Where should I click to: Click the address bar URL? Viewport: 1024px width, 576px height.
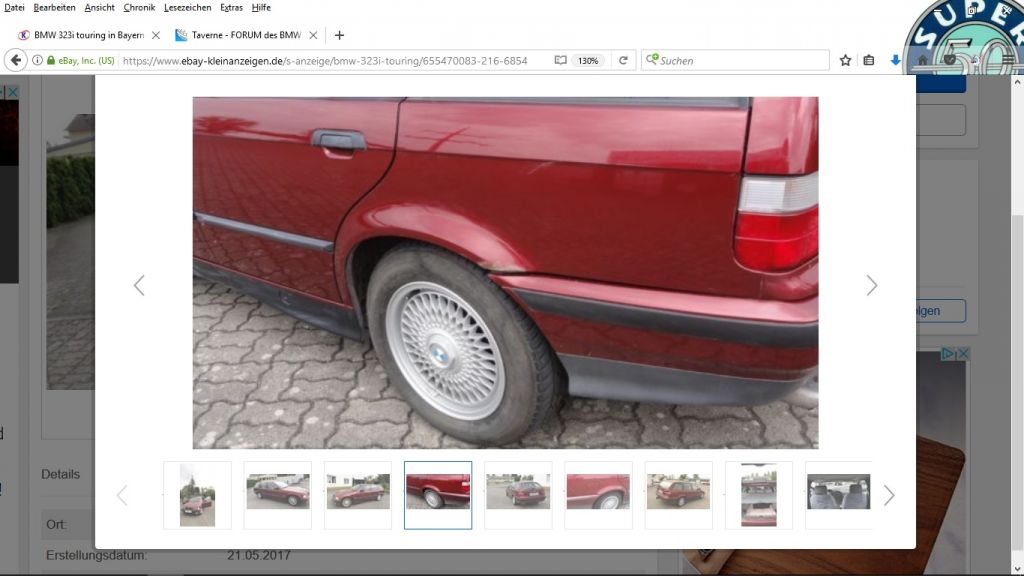tap(325, 60)
